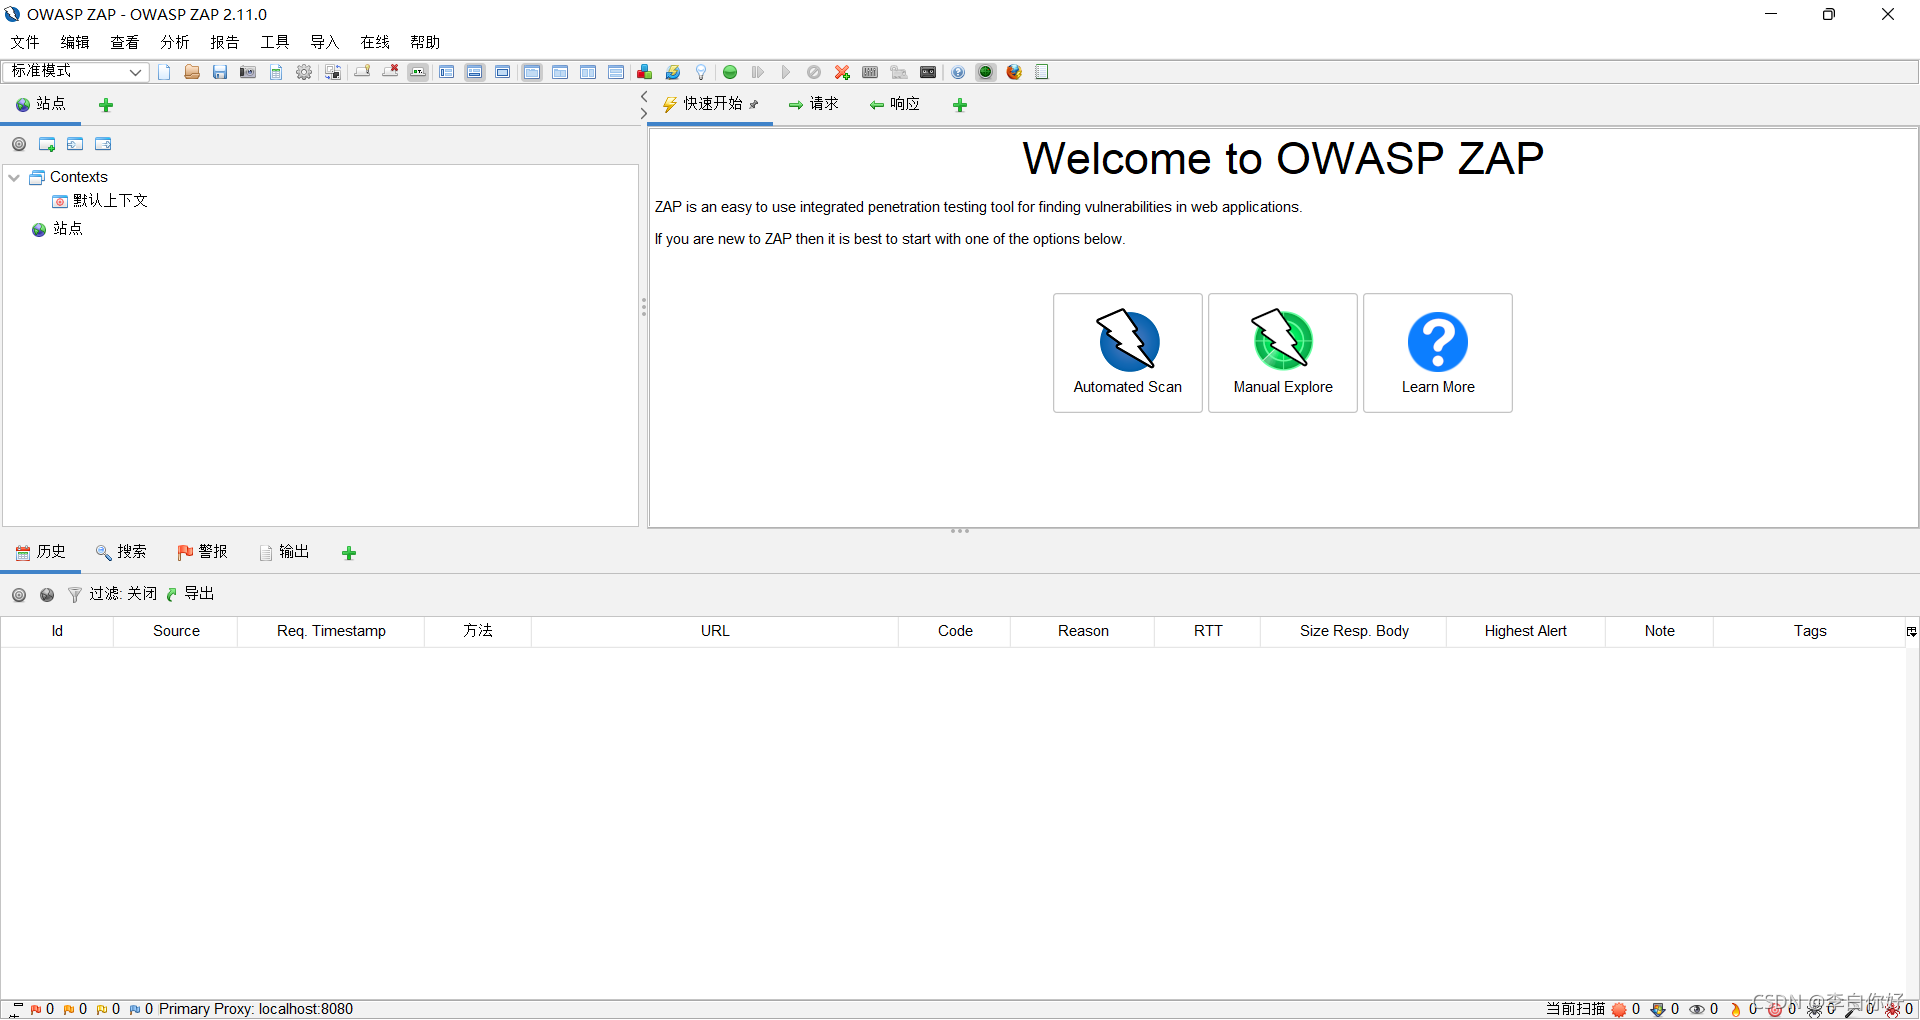This screenshot has width=1920, height=1020.
Task: Click the Persist Session floppy-disk icon
Action: [x=220, y=72]
